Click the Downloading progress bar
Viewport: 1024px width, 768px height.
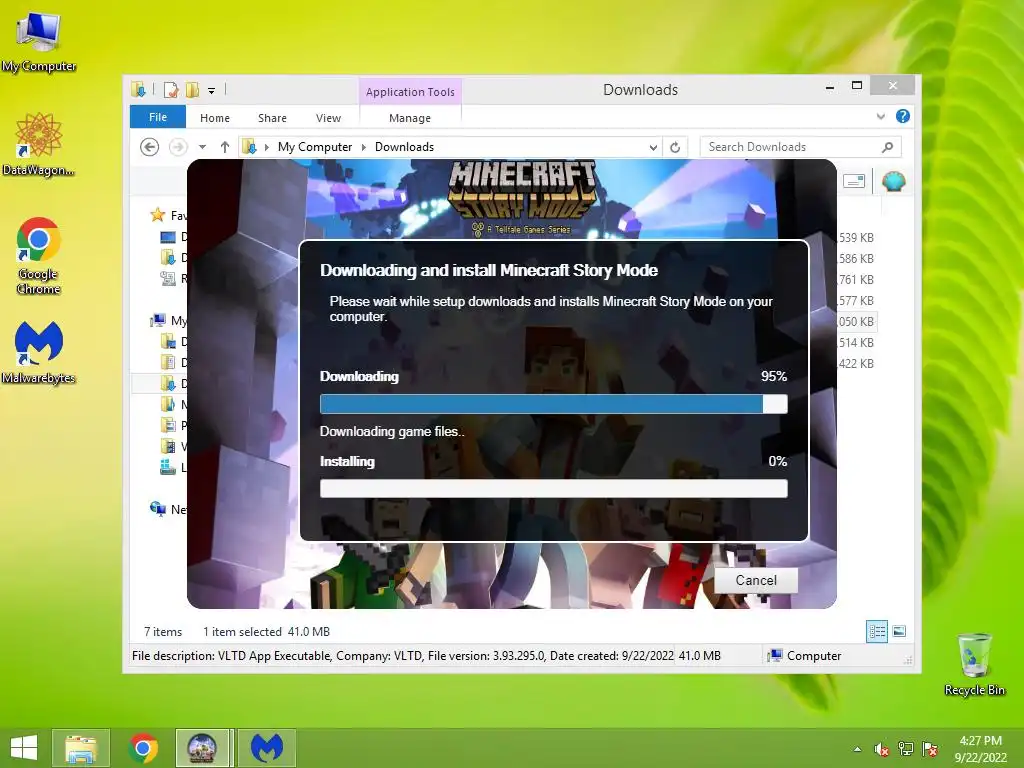coord(554,404)
